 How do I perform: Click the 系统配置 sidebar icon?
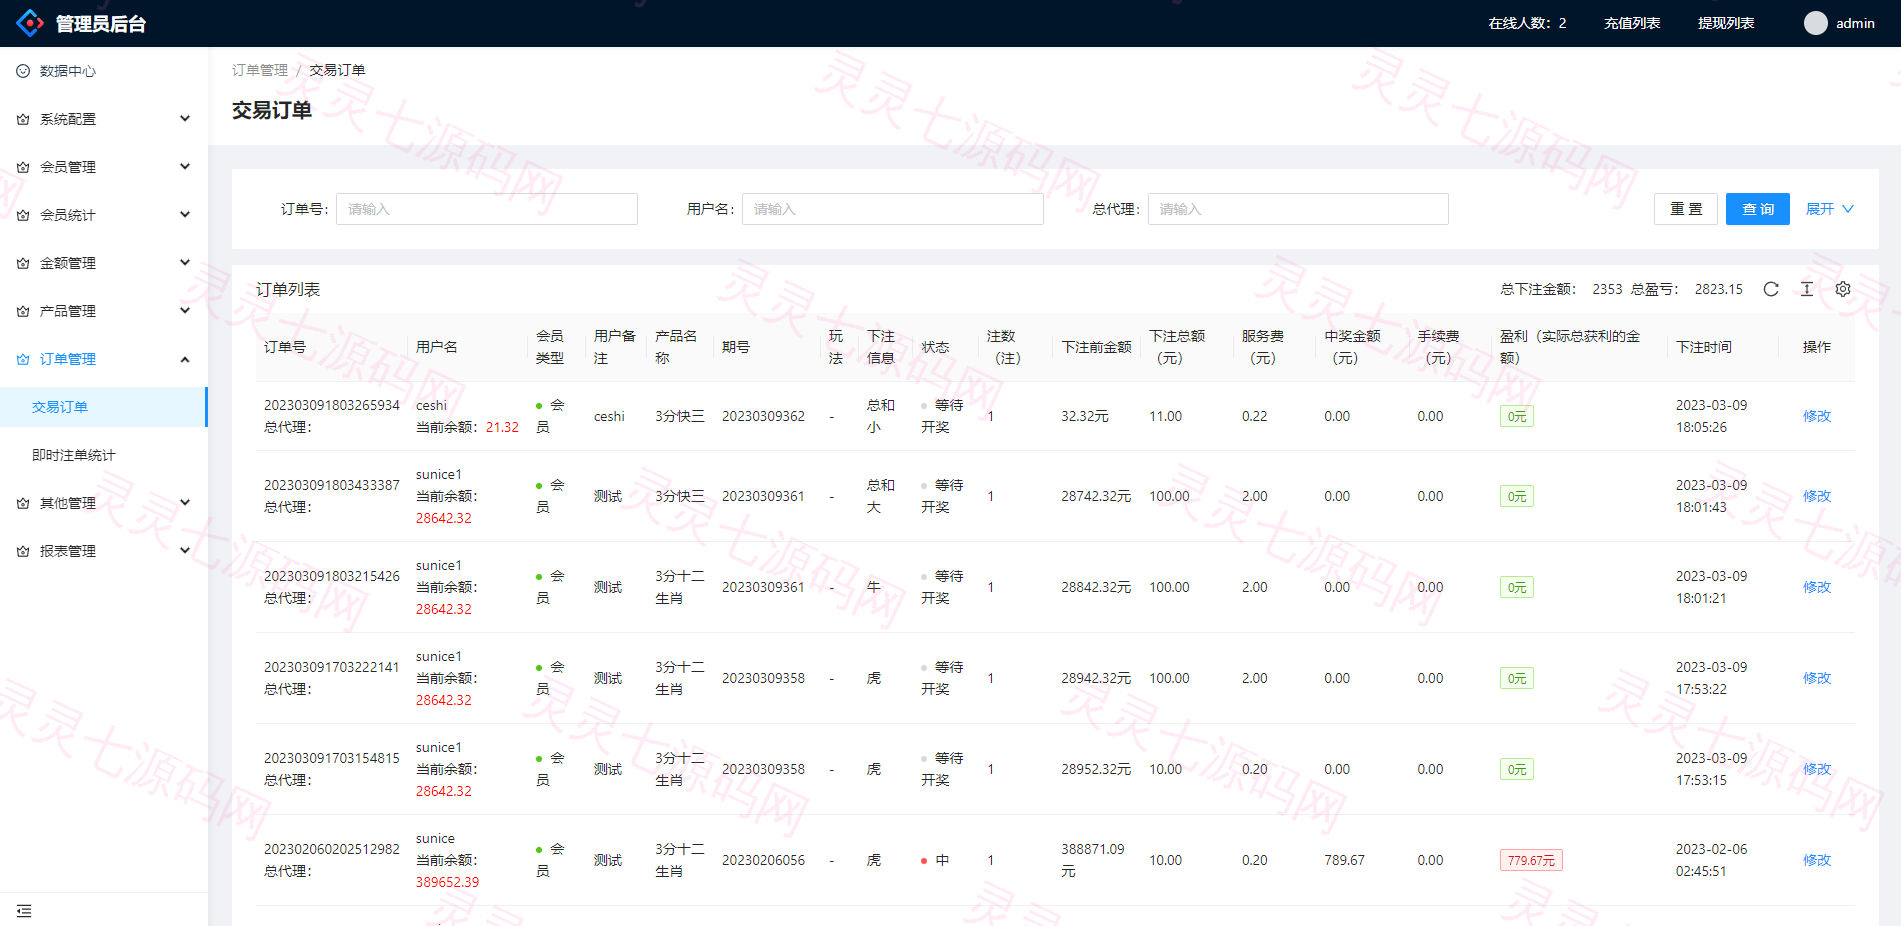(23, 119)
